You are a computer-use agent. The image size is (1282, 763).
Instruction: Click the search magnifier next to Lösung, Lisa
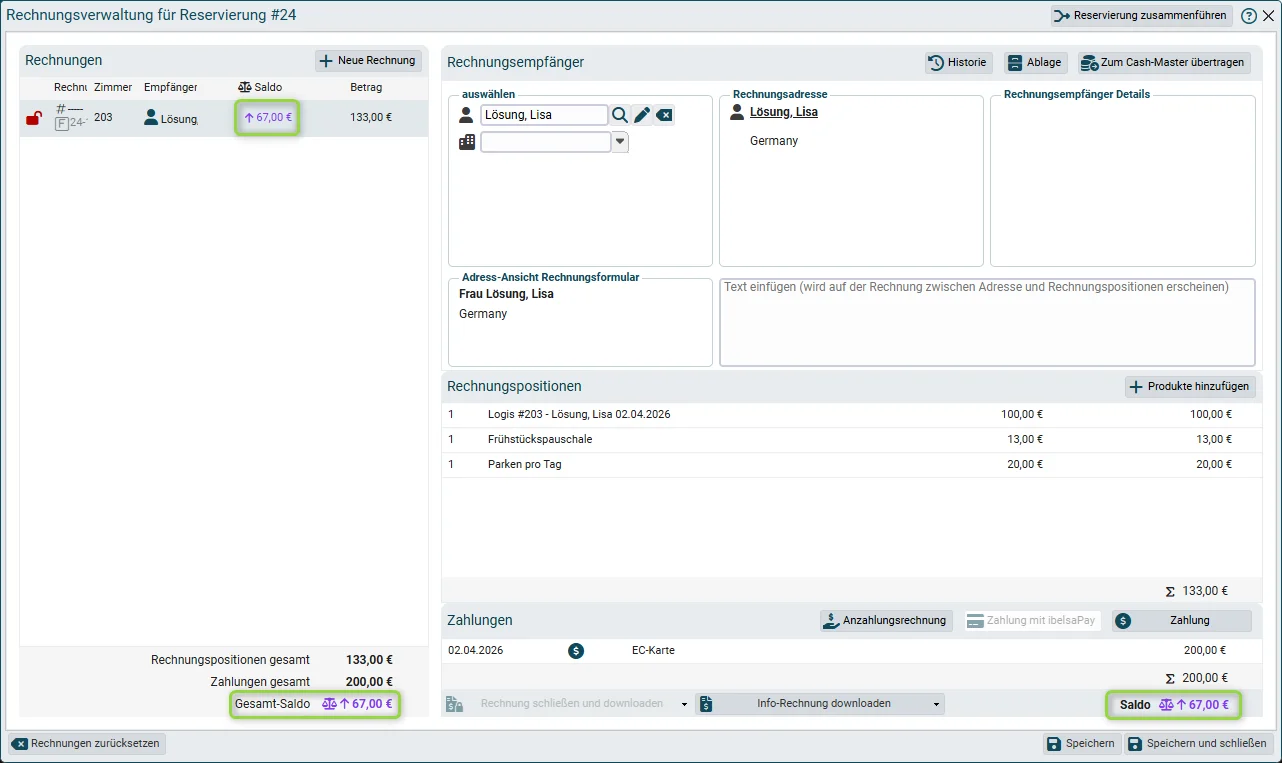pyautogui.click(x=620, y=115)
